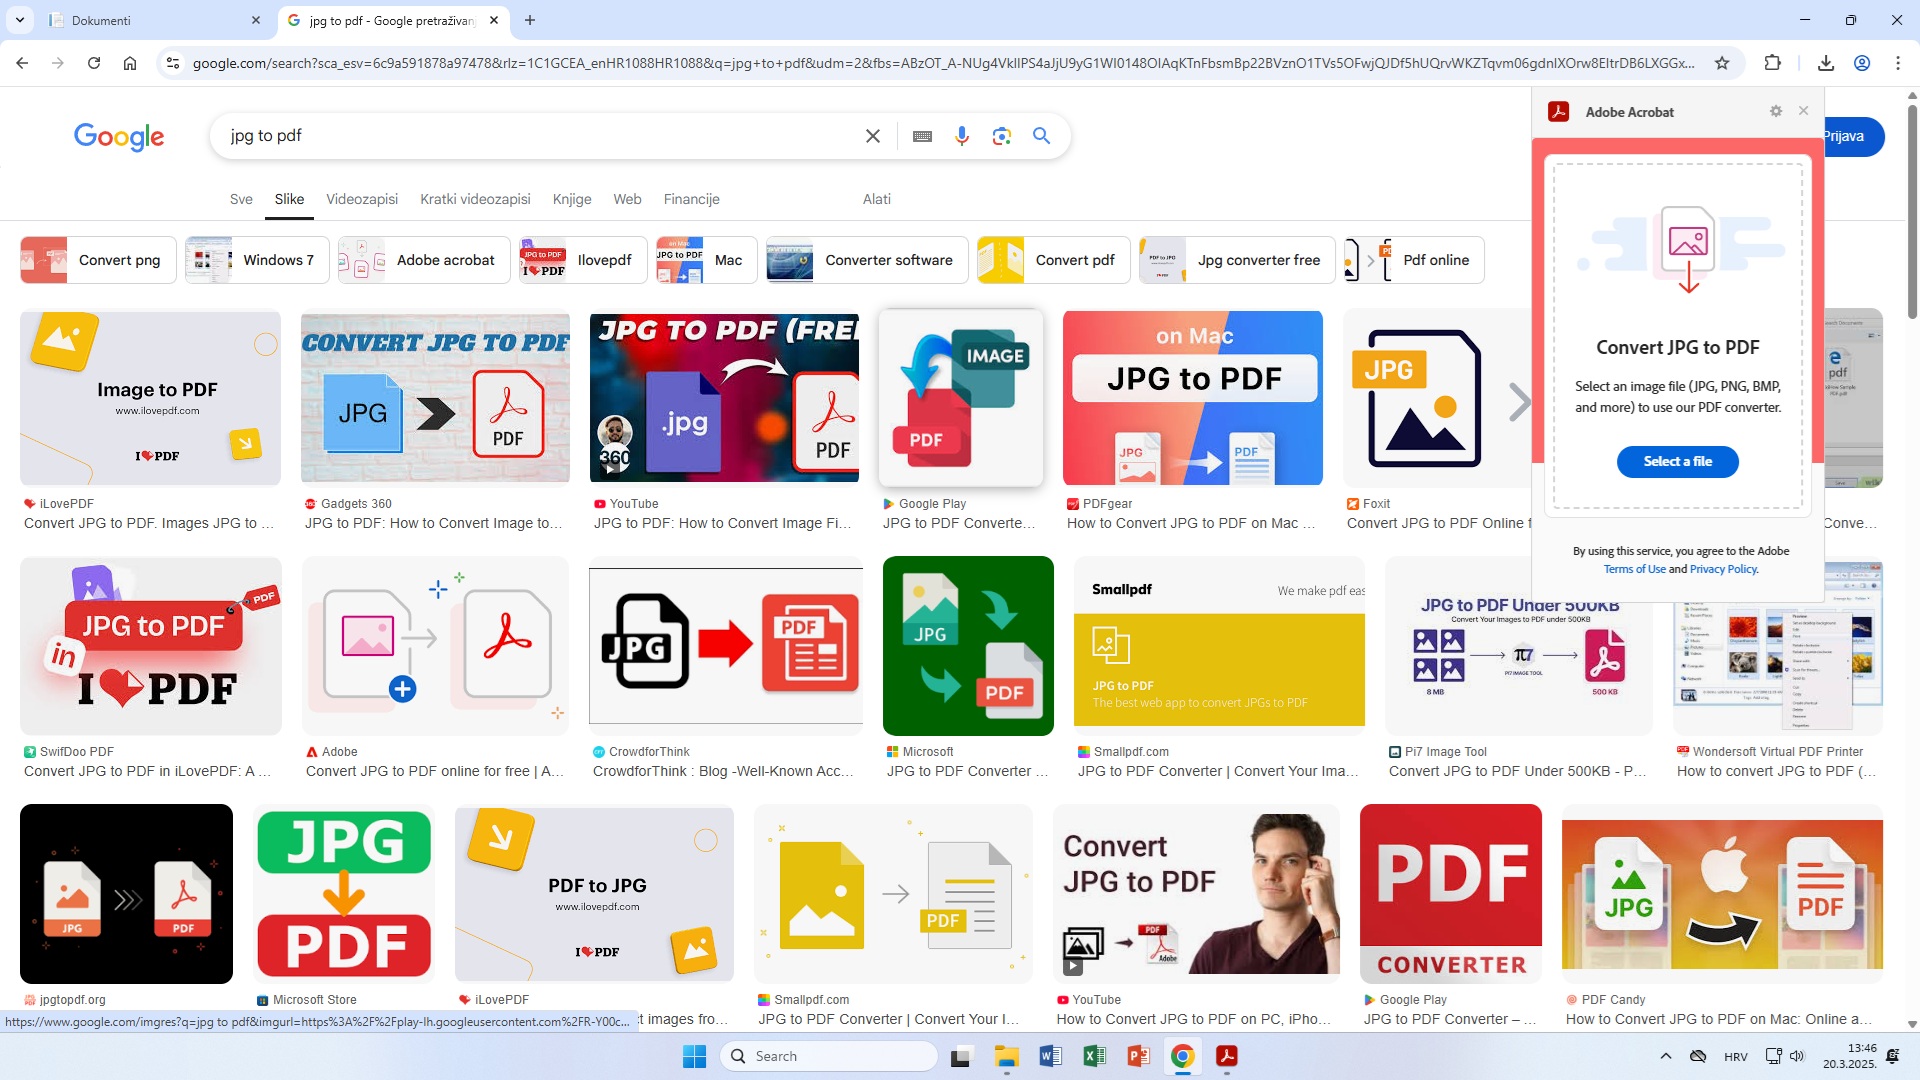Open the Adobe Terms of Use link
This screenshot has width=1920, height=1080.
pos(1634,569)
